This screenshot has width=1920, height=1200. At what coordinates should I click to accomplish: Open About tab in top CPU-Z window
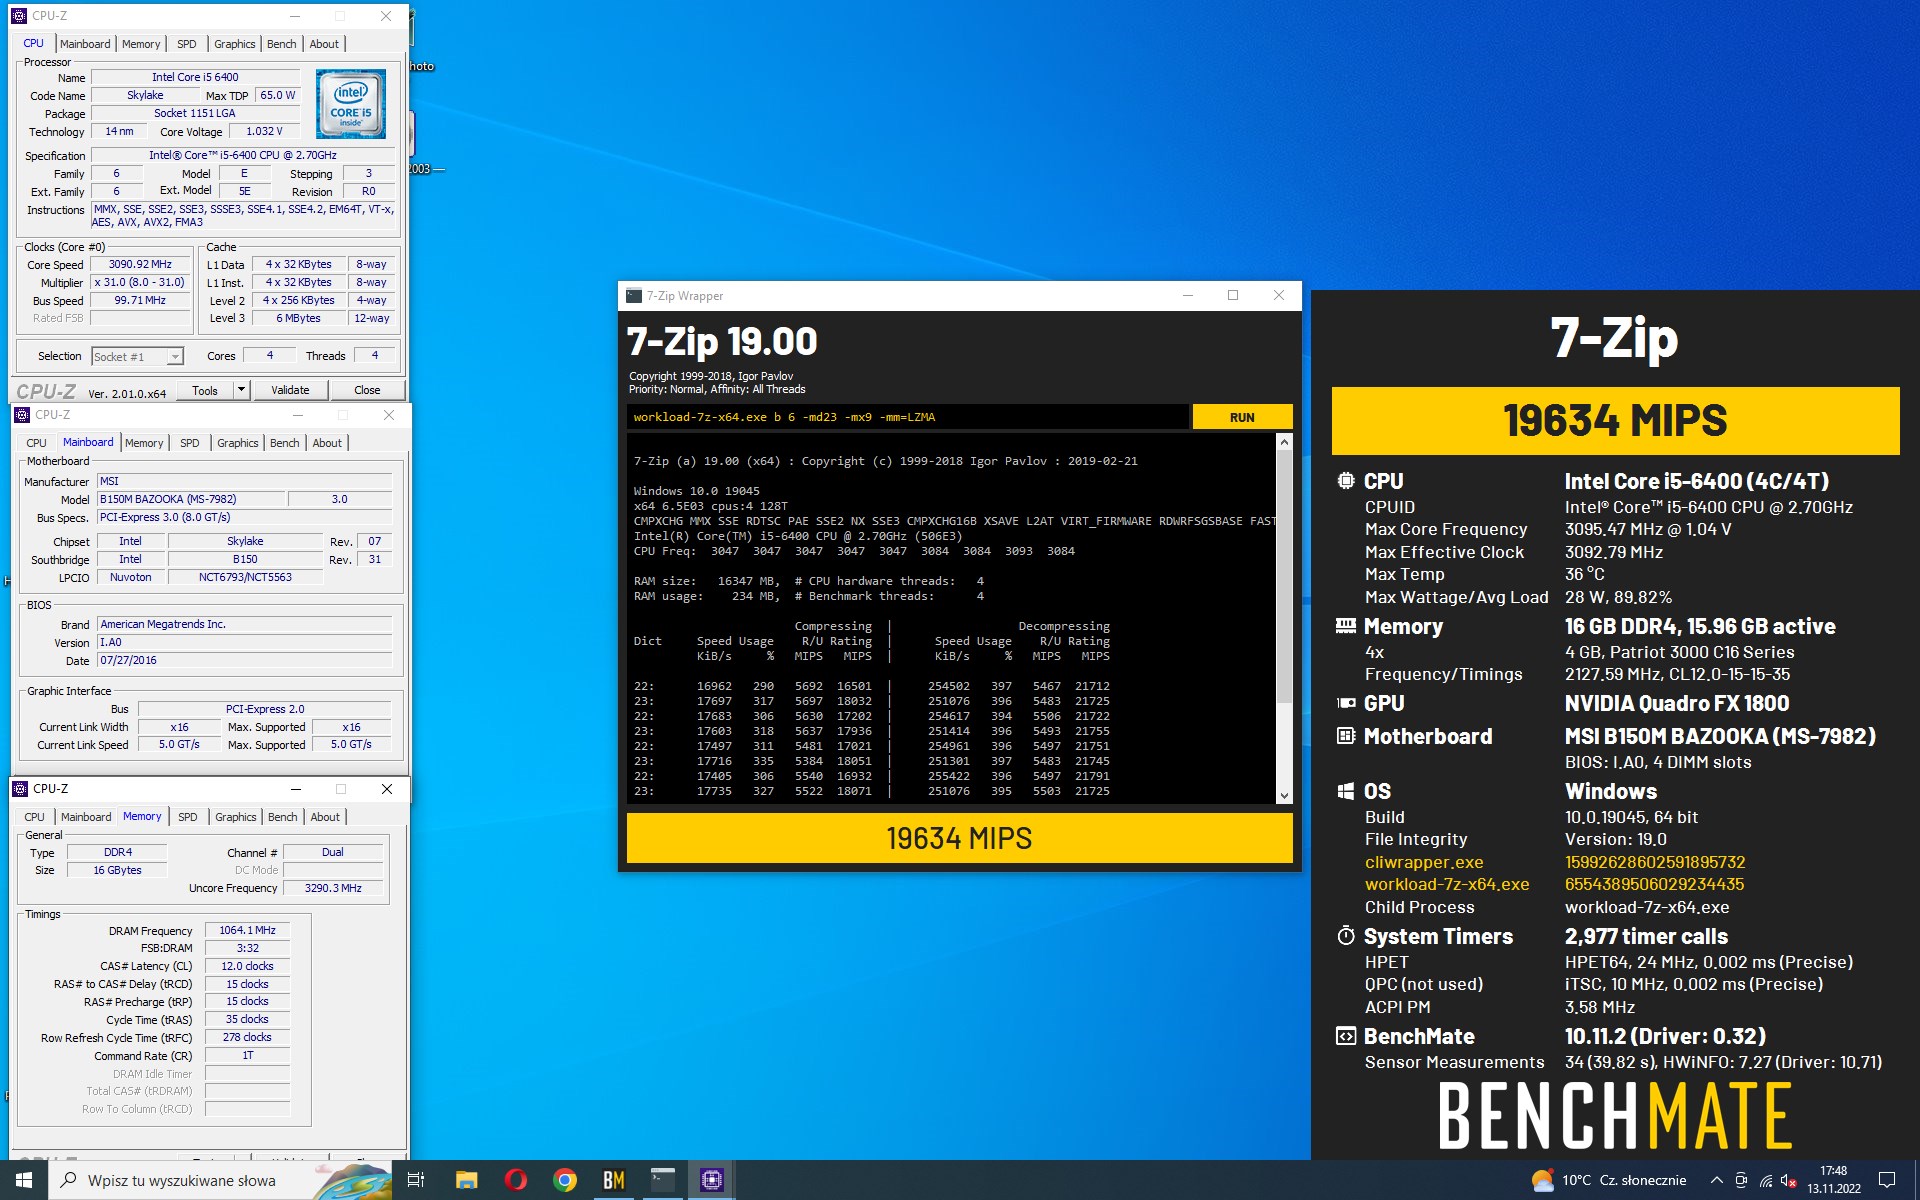[324, 44]
